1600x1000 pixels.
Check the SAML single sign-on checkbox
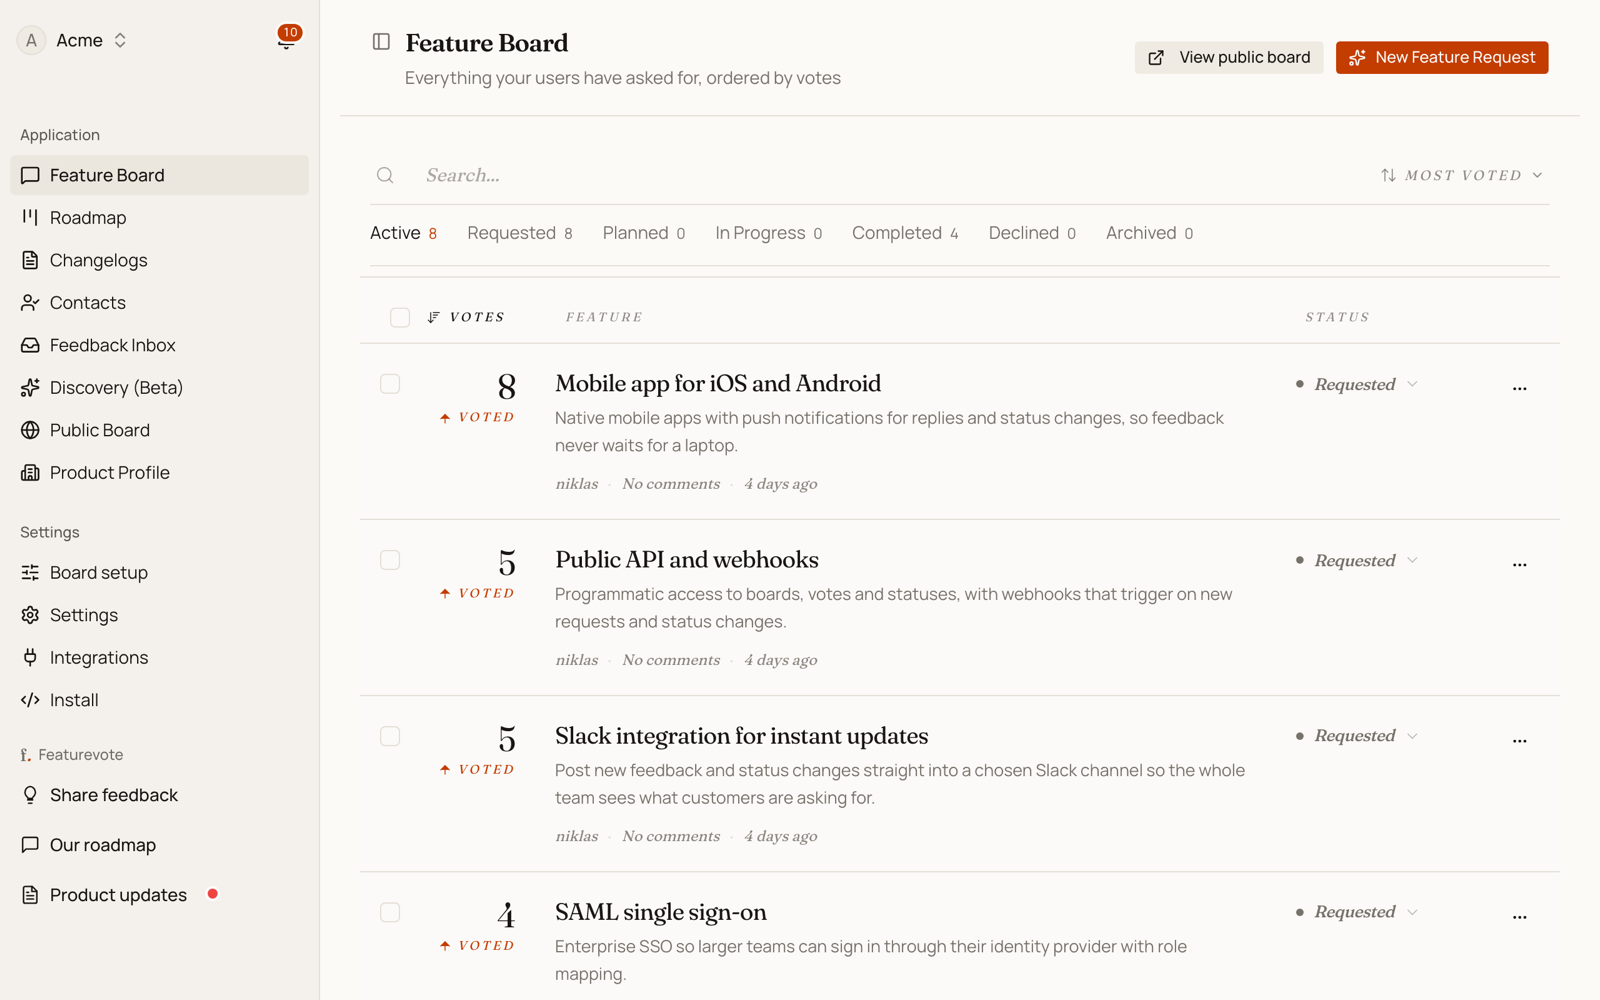[390, 912]
